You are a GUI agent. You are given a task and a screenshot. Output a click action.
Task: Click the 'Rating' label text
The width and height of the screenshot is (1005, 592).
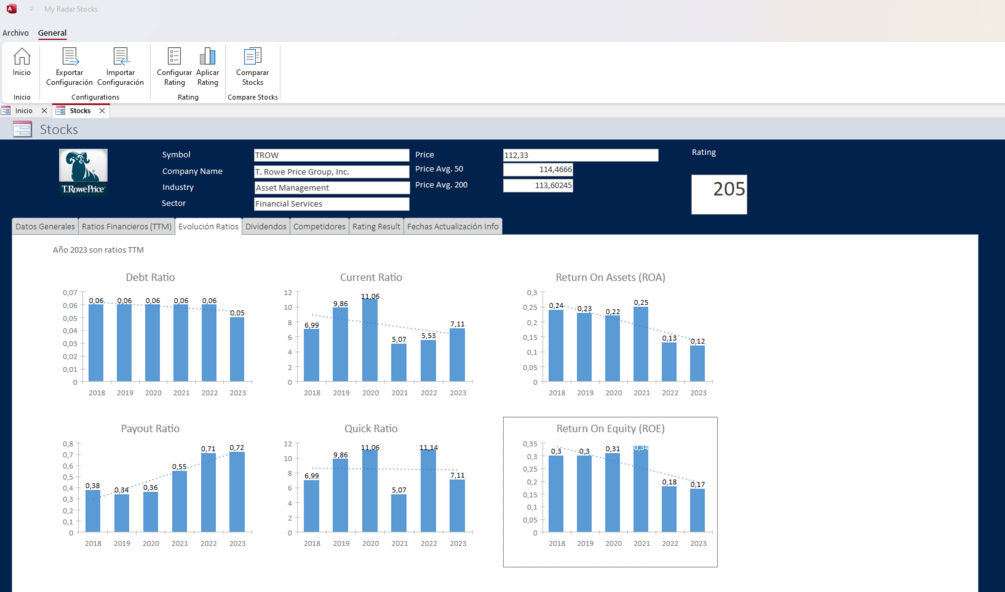click(704, 152)
